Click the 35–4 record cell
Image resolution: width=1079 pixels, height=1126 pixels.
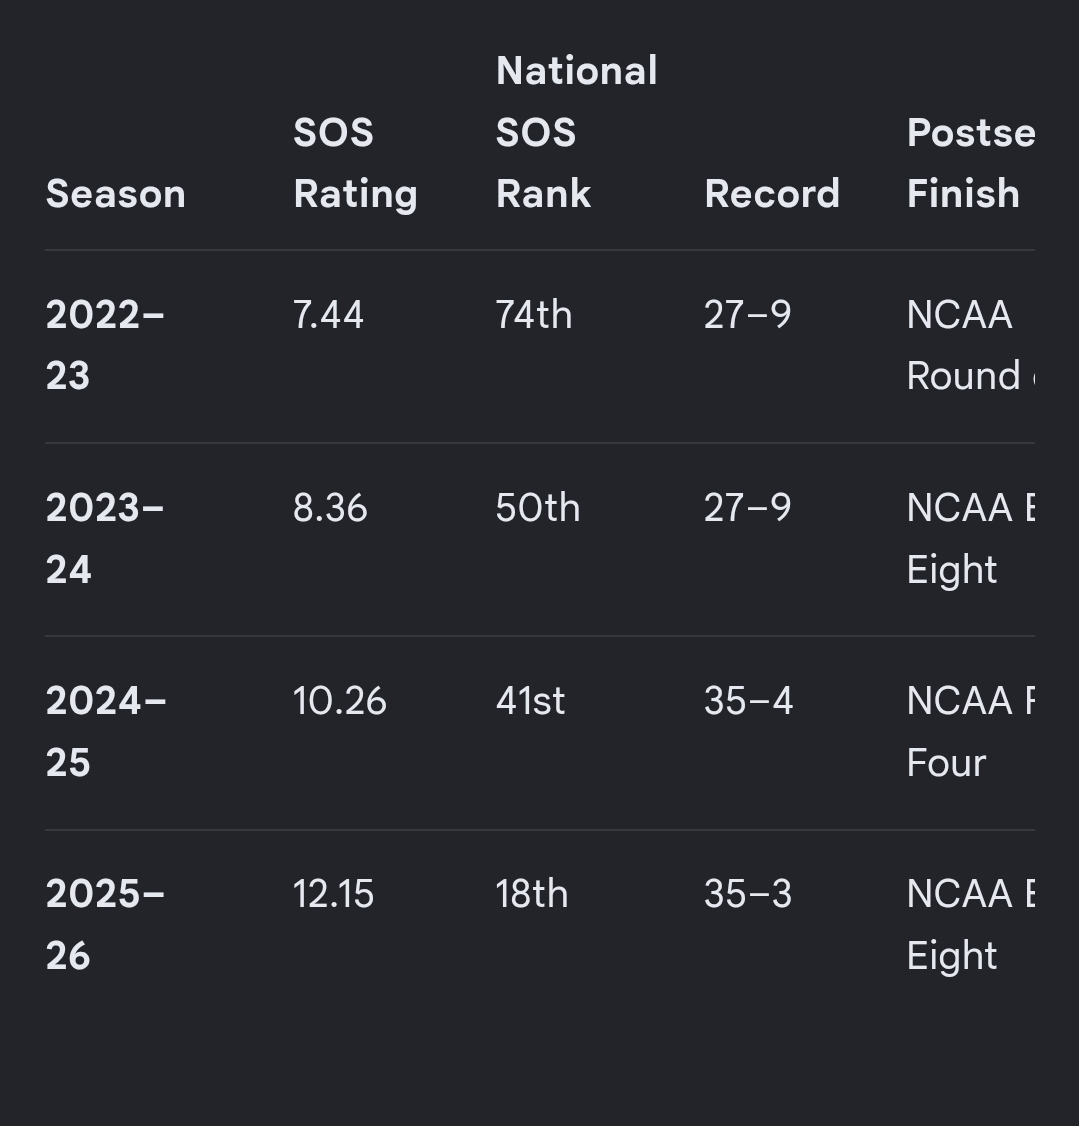click(x=749, y=701)
